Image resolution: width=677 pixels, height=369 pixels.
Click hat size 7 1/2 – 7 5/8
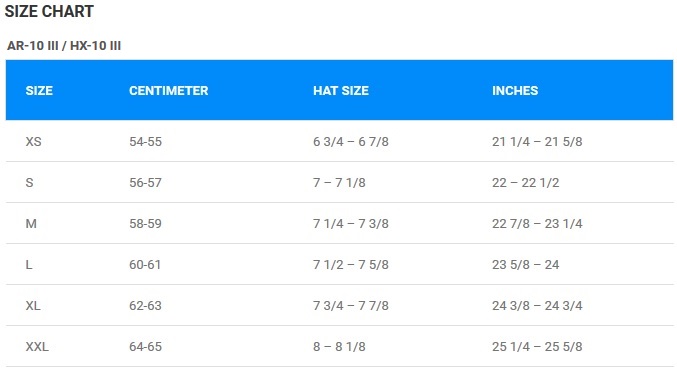(351, 265)
